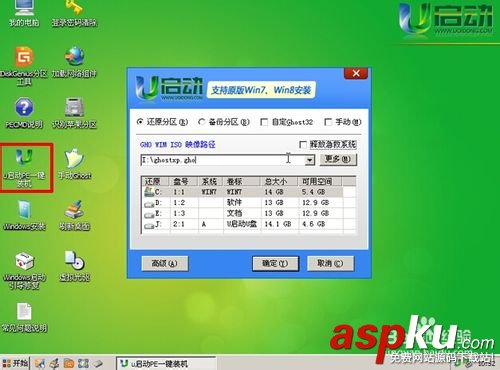The width and height of the screenshot is (500, 370).
Task: Launch Windows启动引导修复 toolbox icon
Action: click(x=24, y=270)
